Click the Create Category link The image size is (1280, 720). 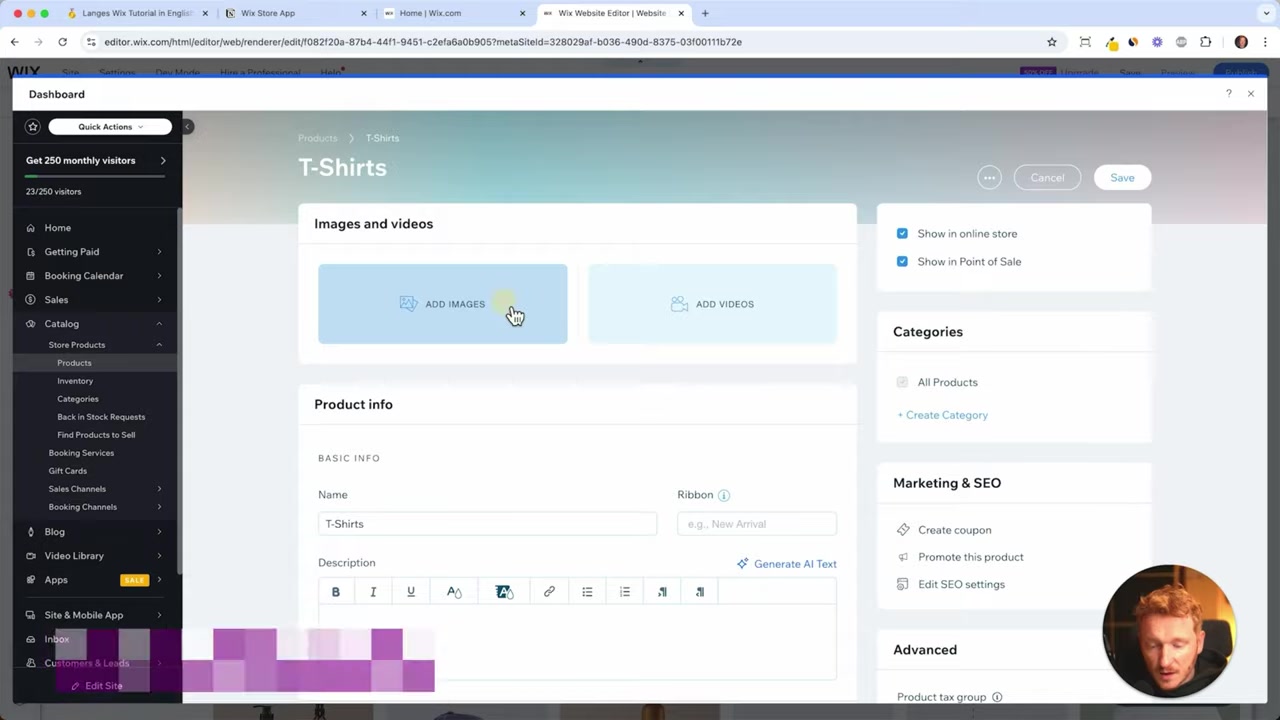[x=942, y=415]
